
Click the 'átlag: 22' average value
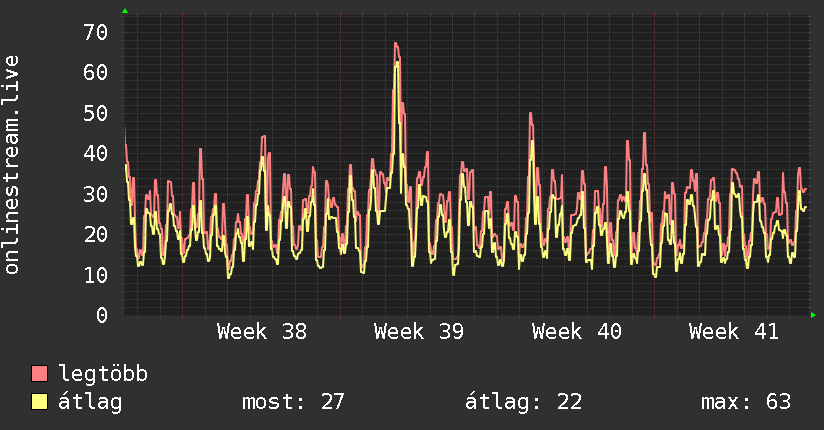coord(523,402)
